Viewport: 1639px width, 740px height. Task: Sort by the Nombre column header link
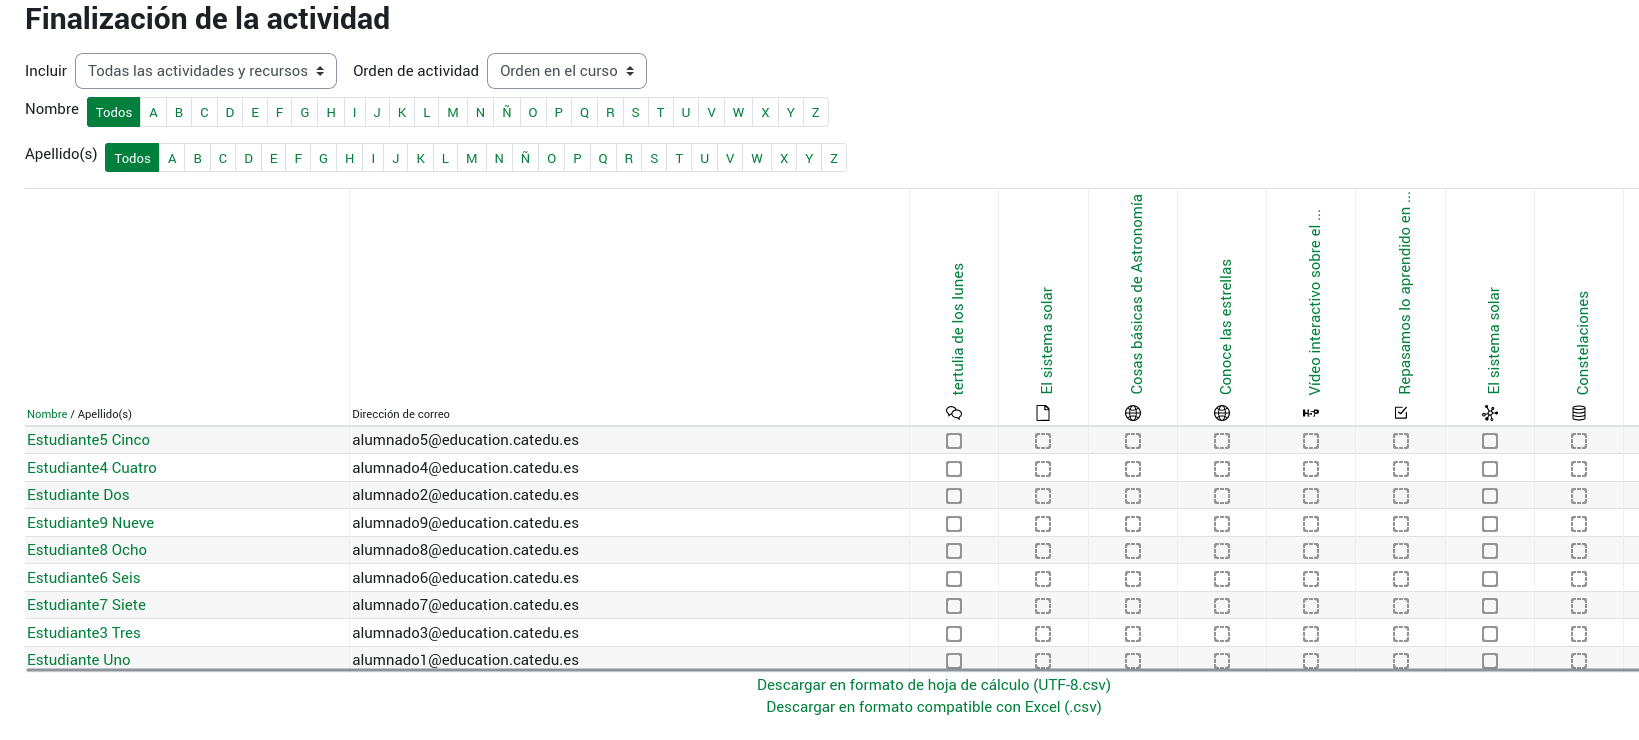coord(47,414)
